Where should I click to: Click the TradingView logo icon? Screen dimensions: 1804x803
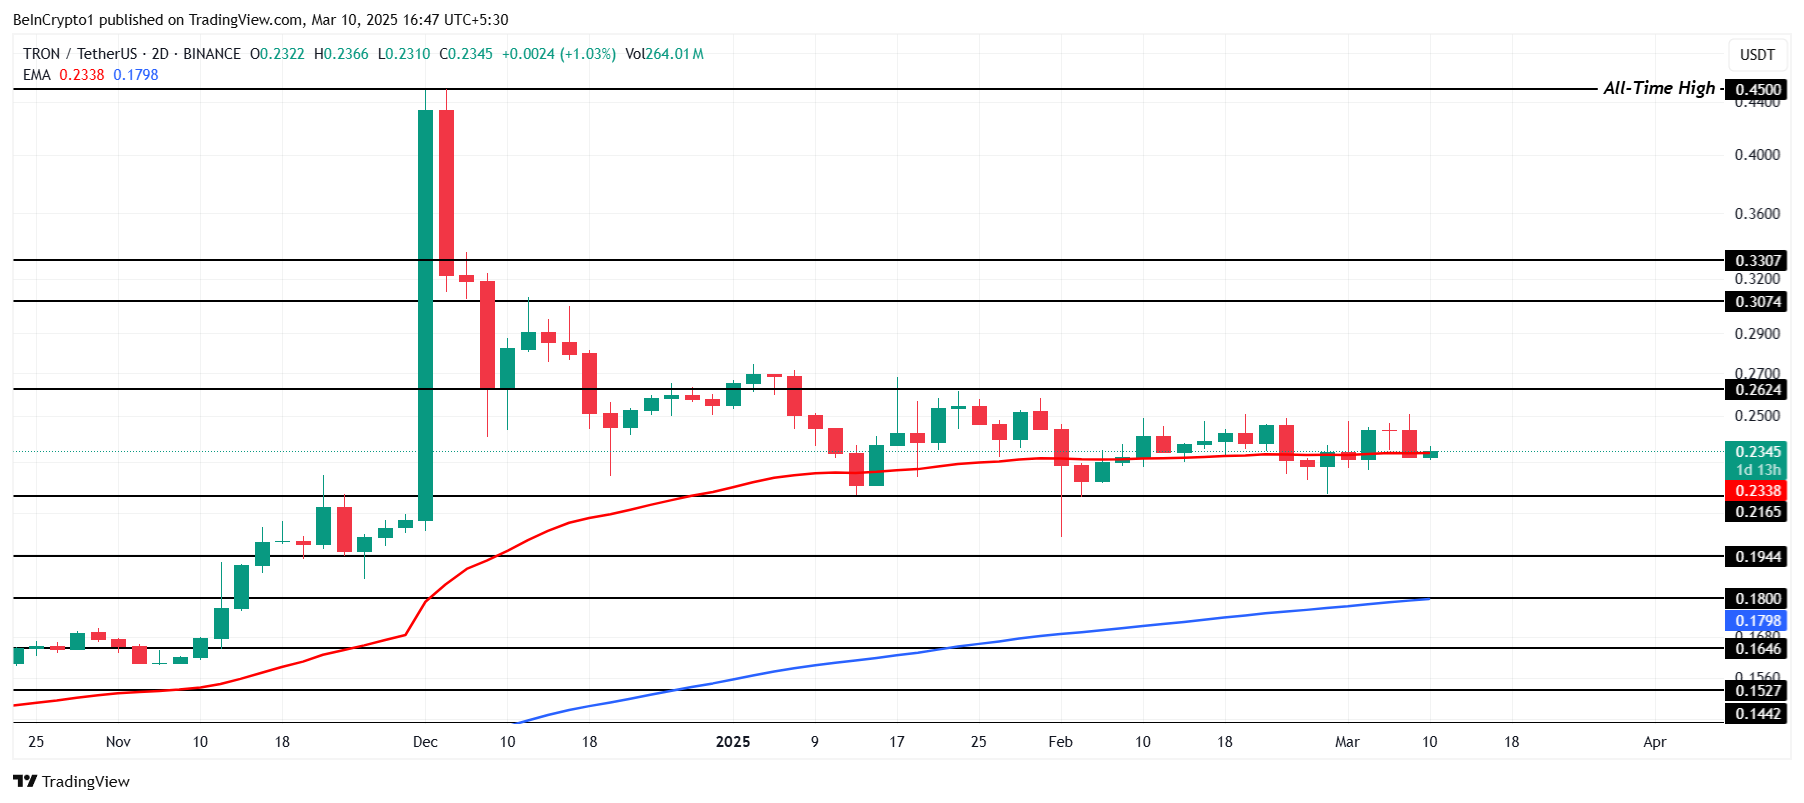tap(25, 782)
